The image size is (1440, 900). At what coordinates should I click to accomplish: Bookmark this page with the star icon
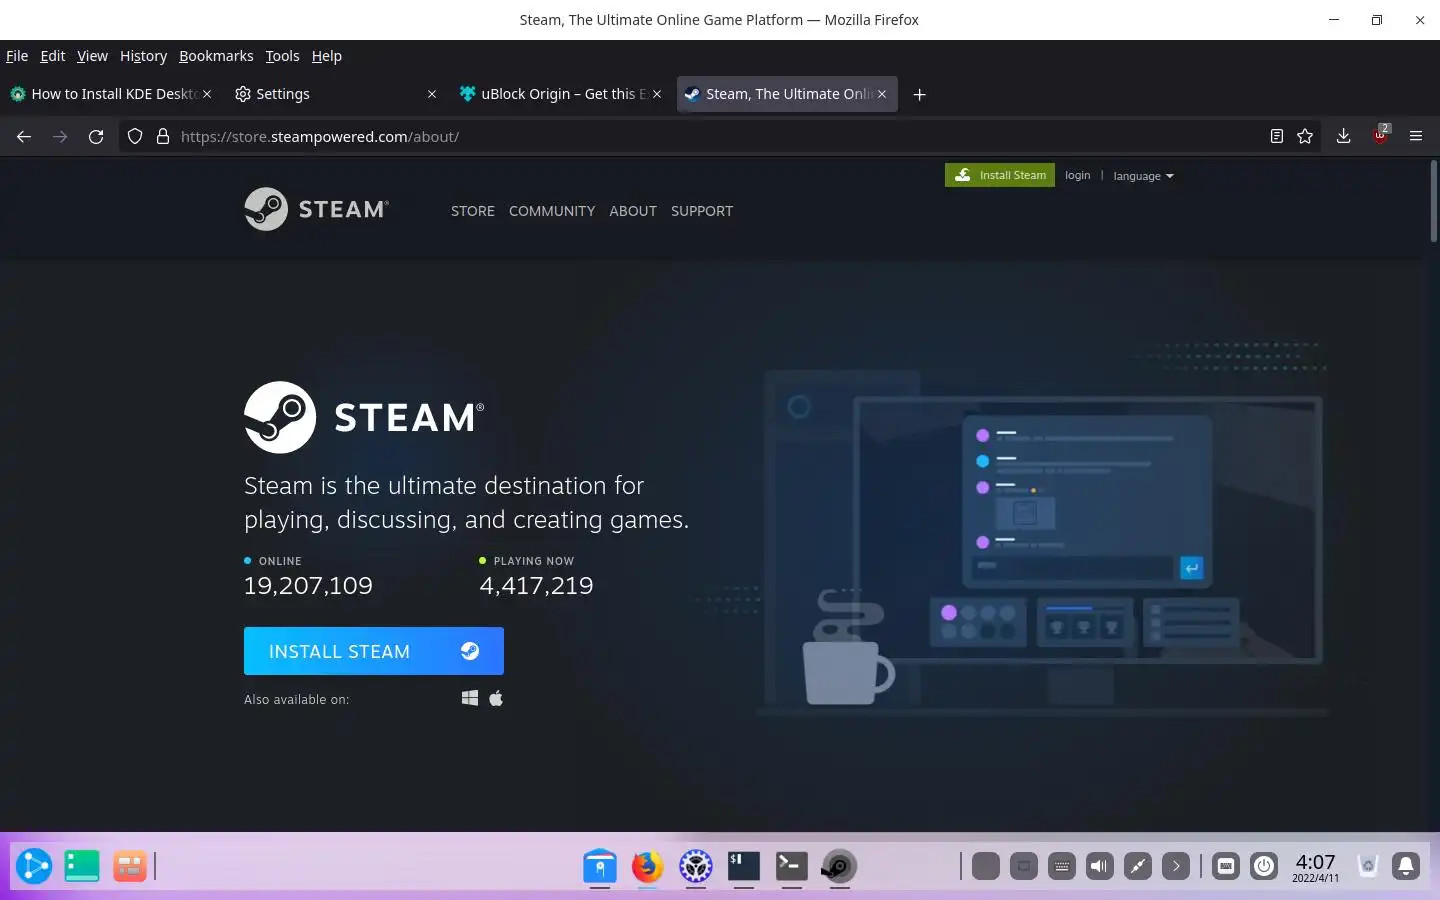pos(1305,137)
